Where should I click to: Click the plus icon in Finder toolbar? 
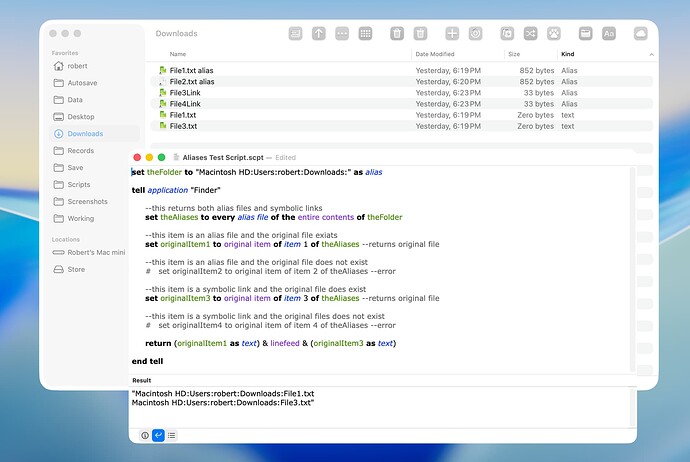(452, 33)
